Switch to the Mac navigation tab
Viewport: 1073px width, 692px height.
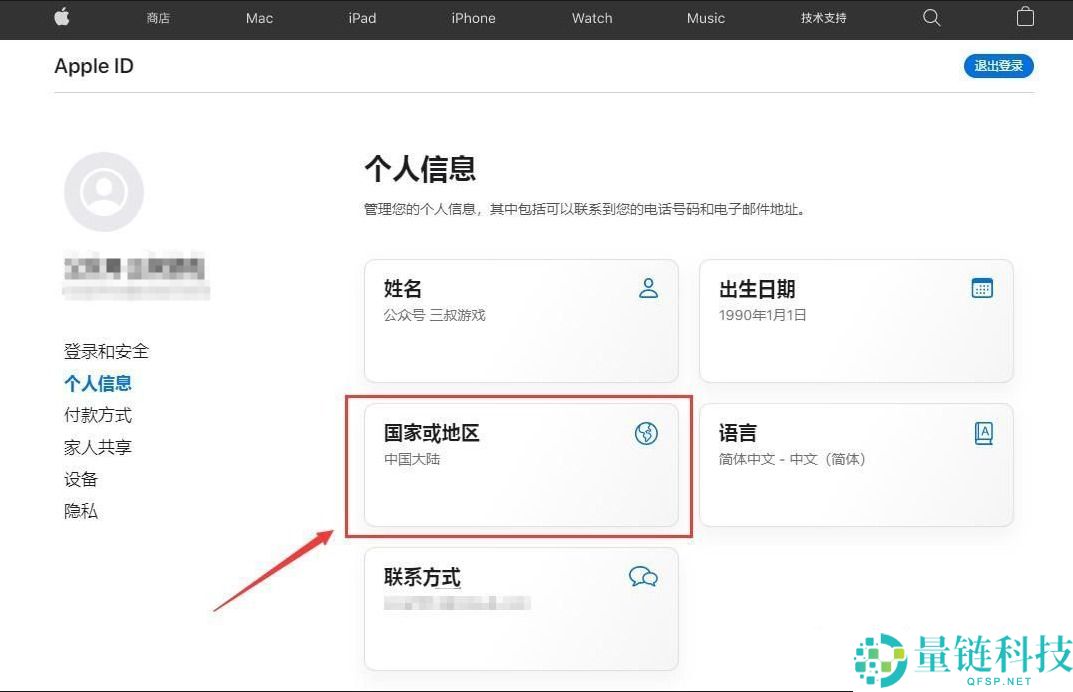pos(259,18)
